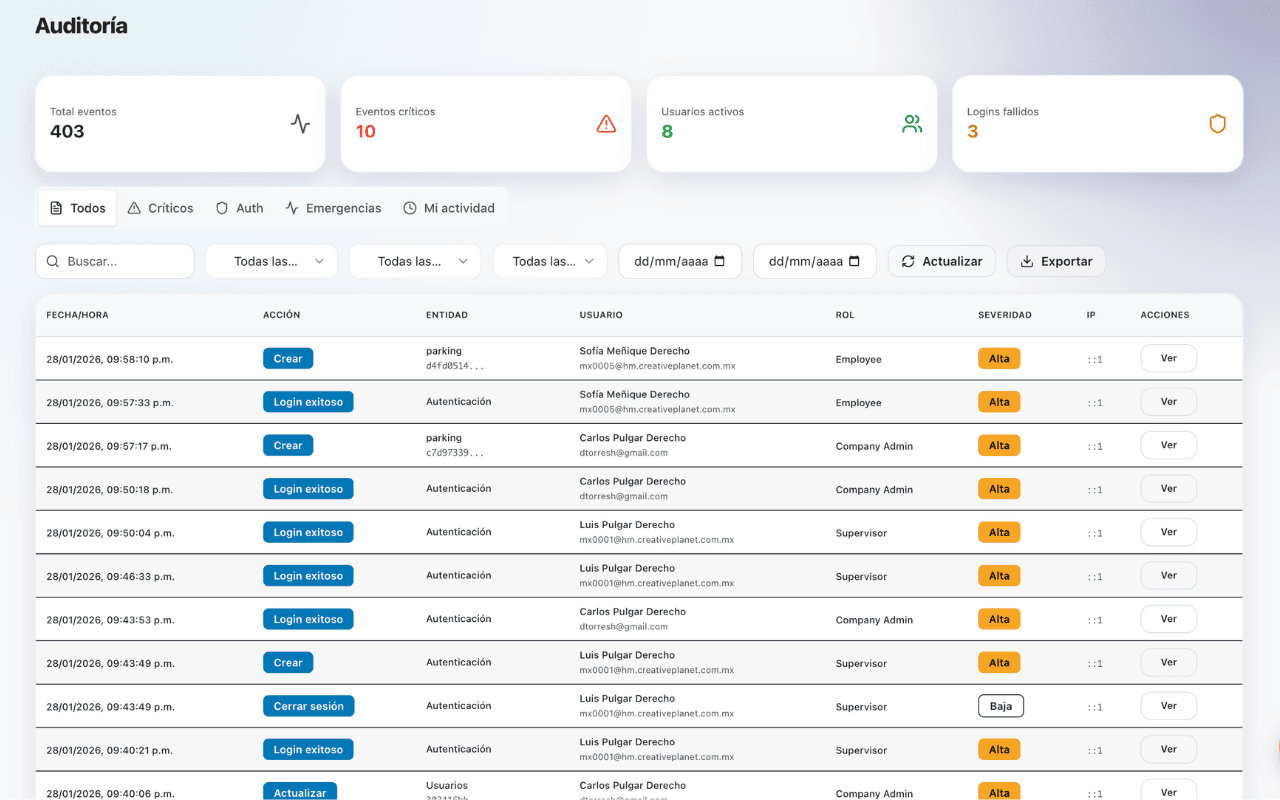Click the refresh icon inside Actualizar button
Viewport: 1280px width, 800px height.
908,260
